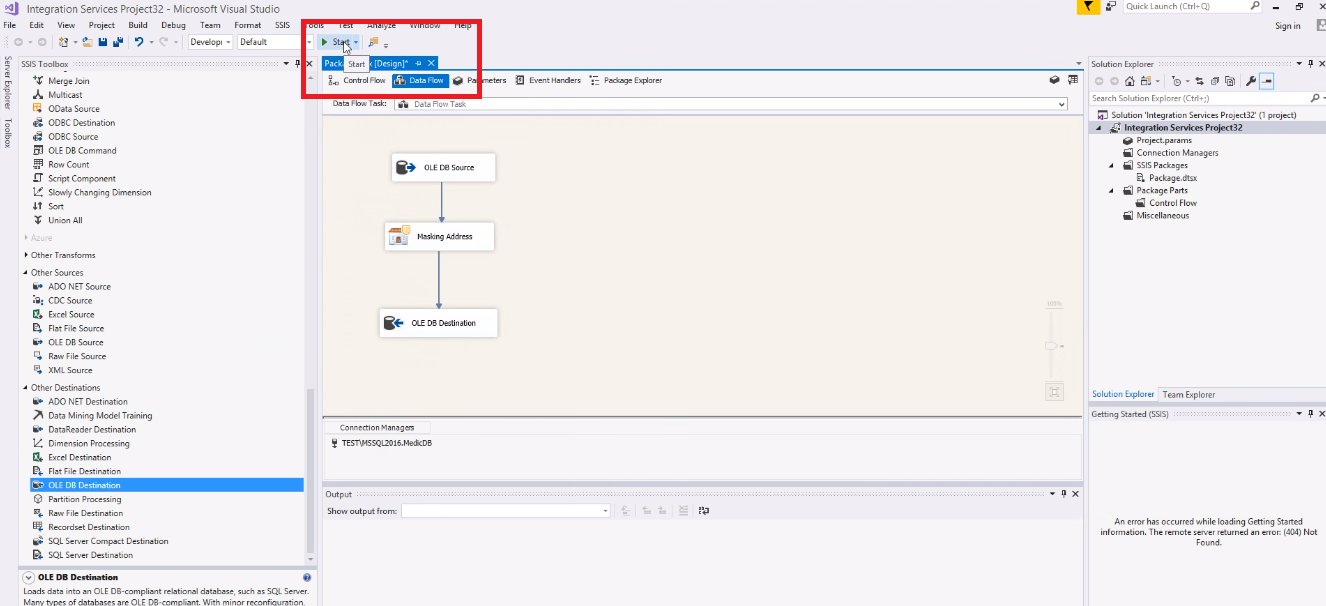
Task: Pick Multicast in SSIS Toolbox
Action: pyautogui.click(x=65, y=95)
